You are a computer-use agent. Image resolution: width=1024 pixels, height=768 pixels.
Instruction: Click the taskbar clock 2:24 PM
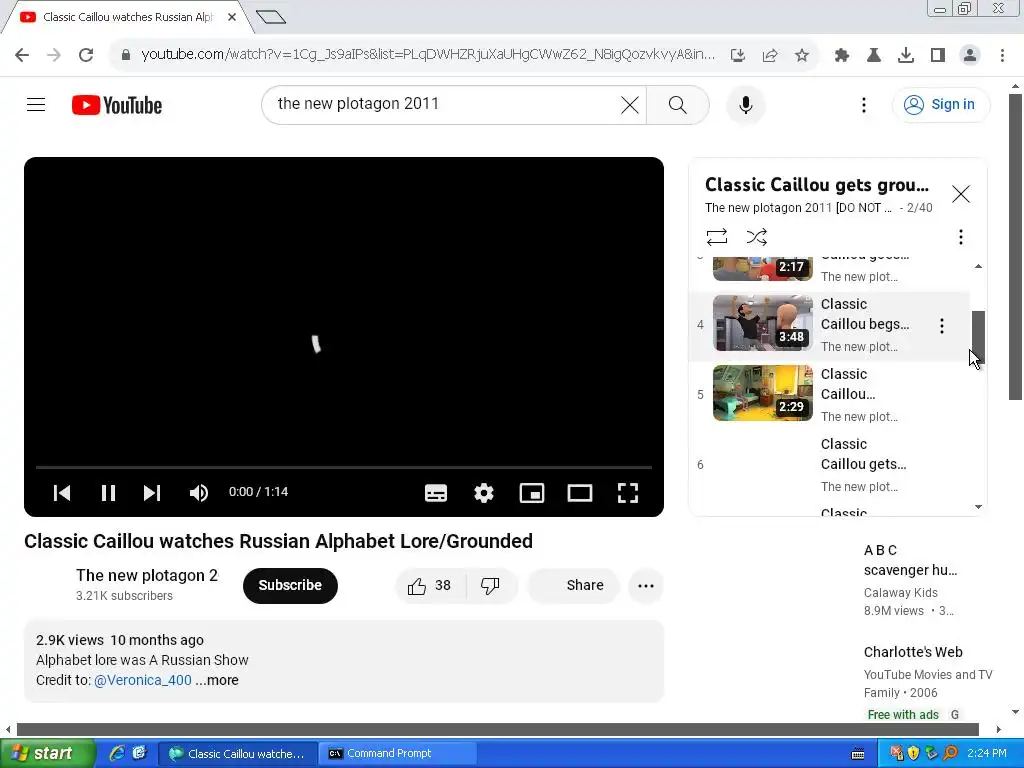coord(987,754)
